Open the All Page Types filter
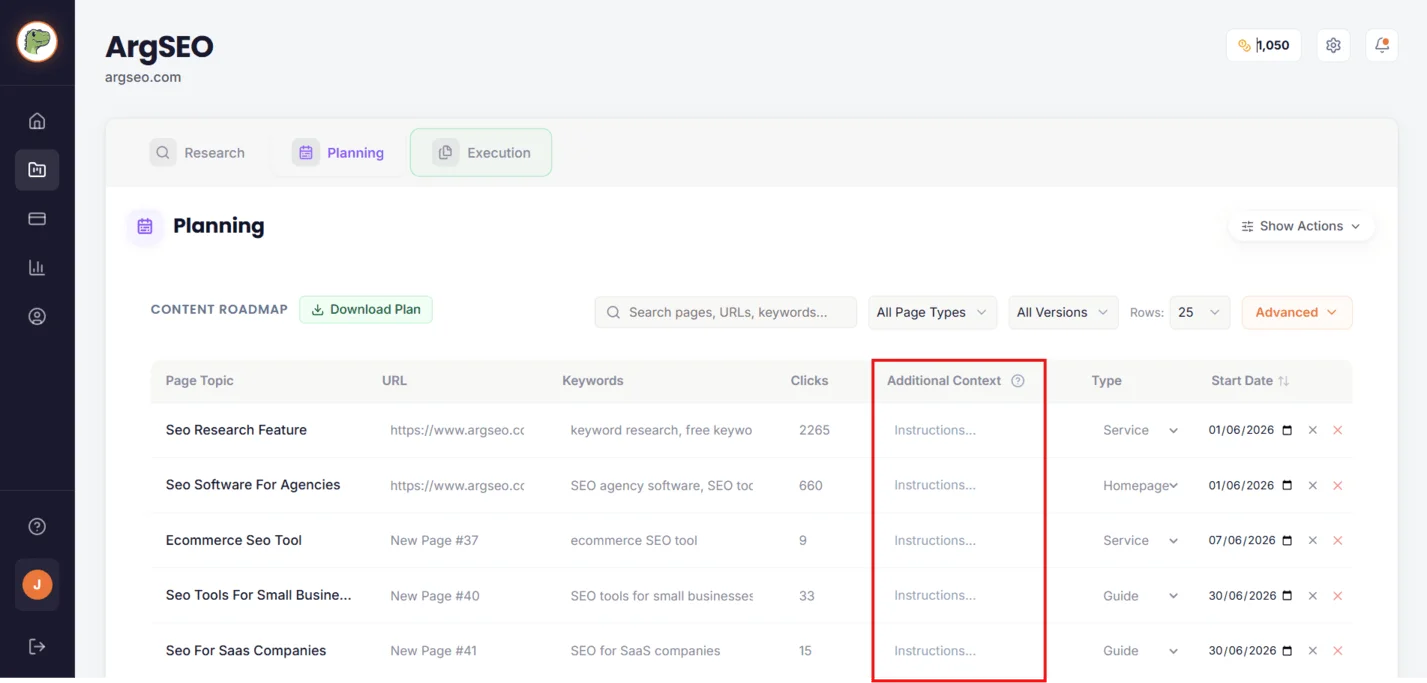The image size is (1427, 683). point(932,312)
